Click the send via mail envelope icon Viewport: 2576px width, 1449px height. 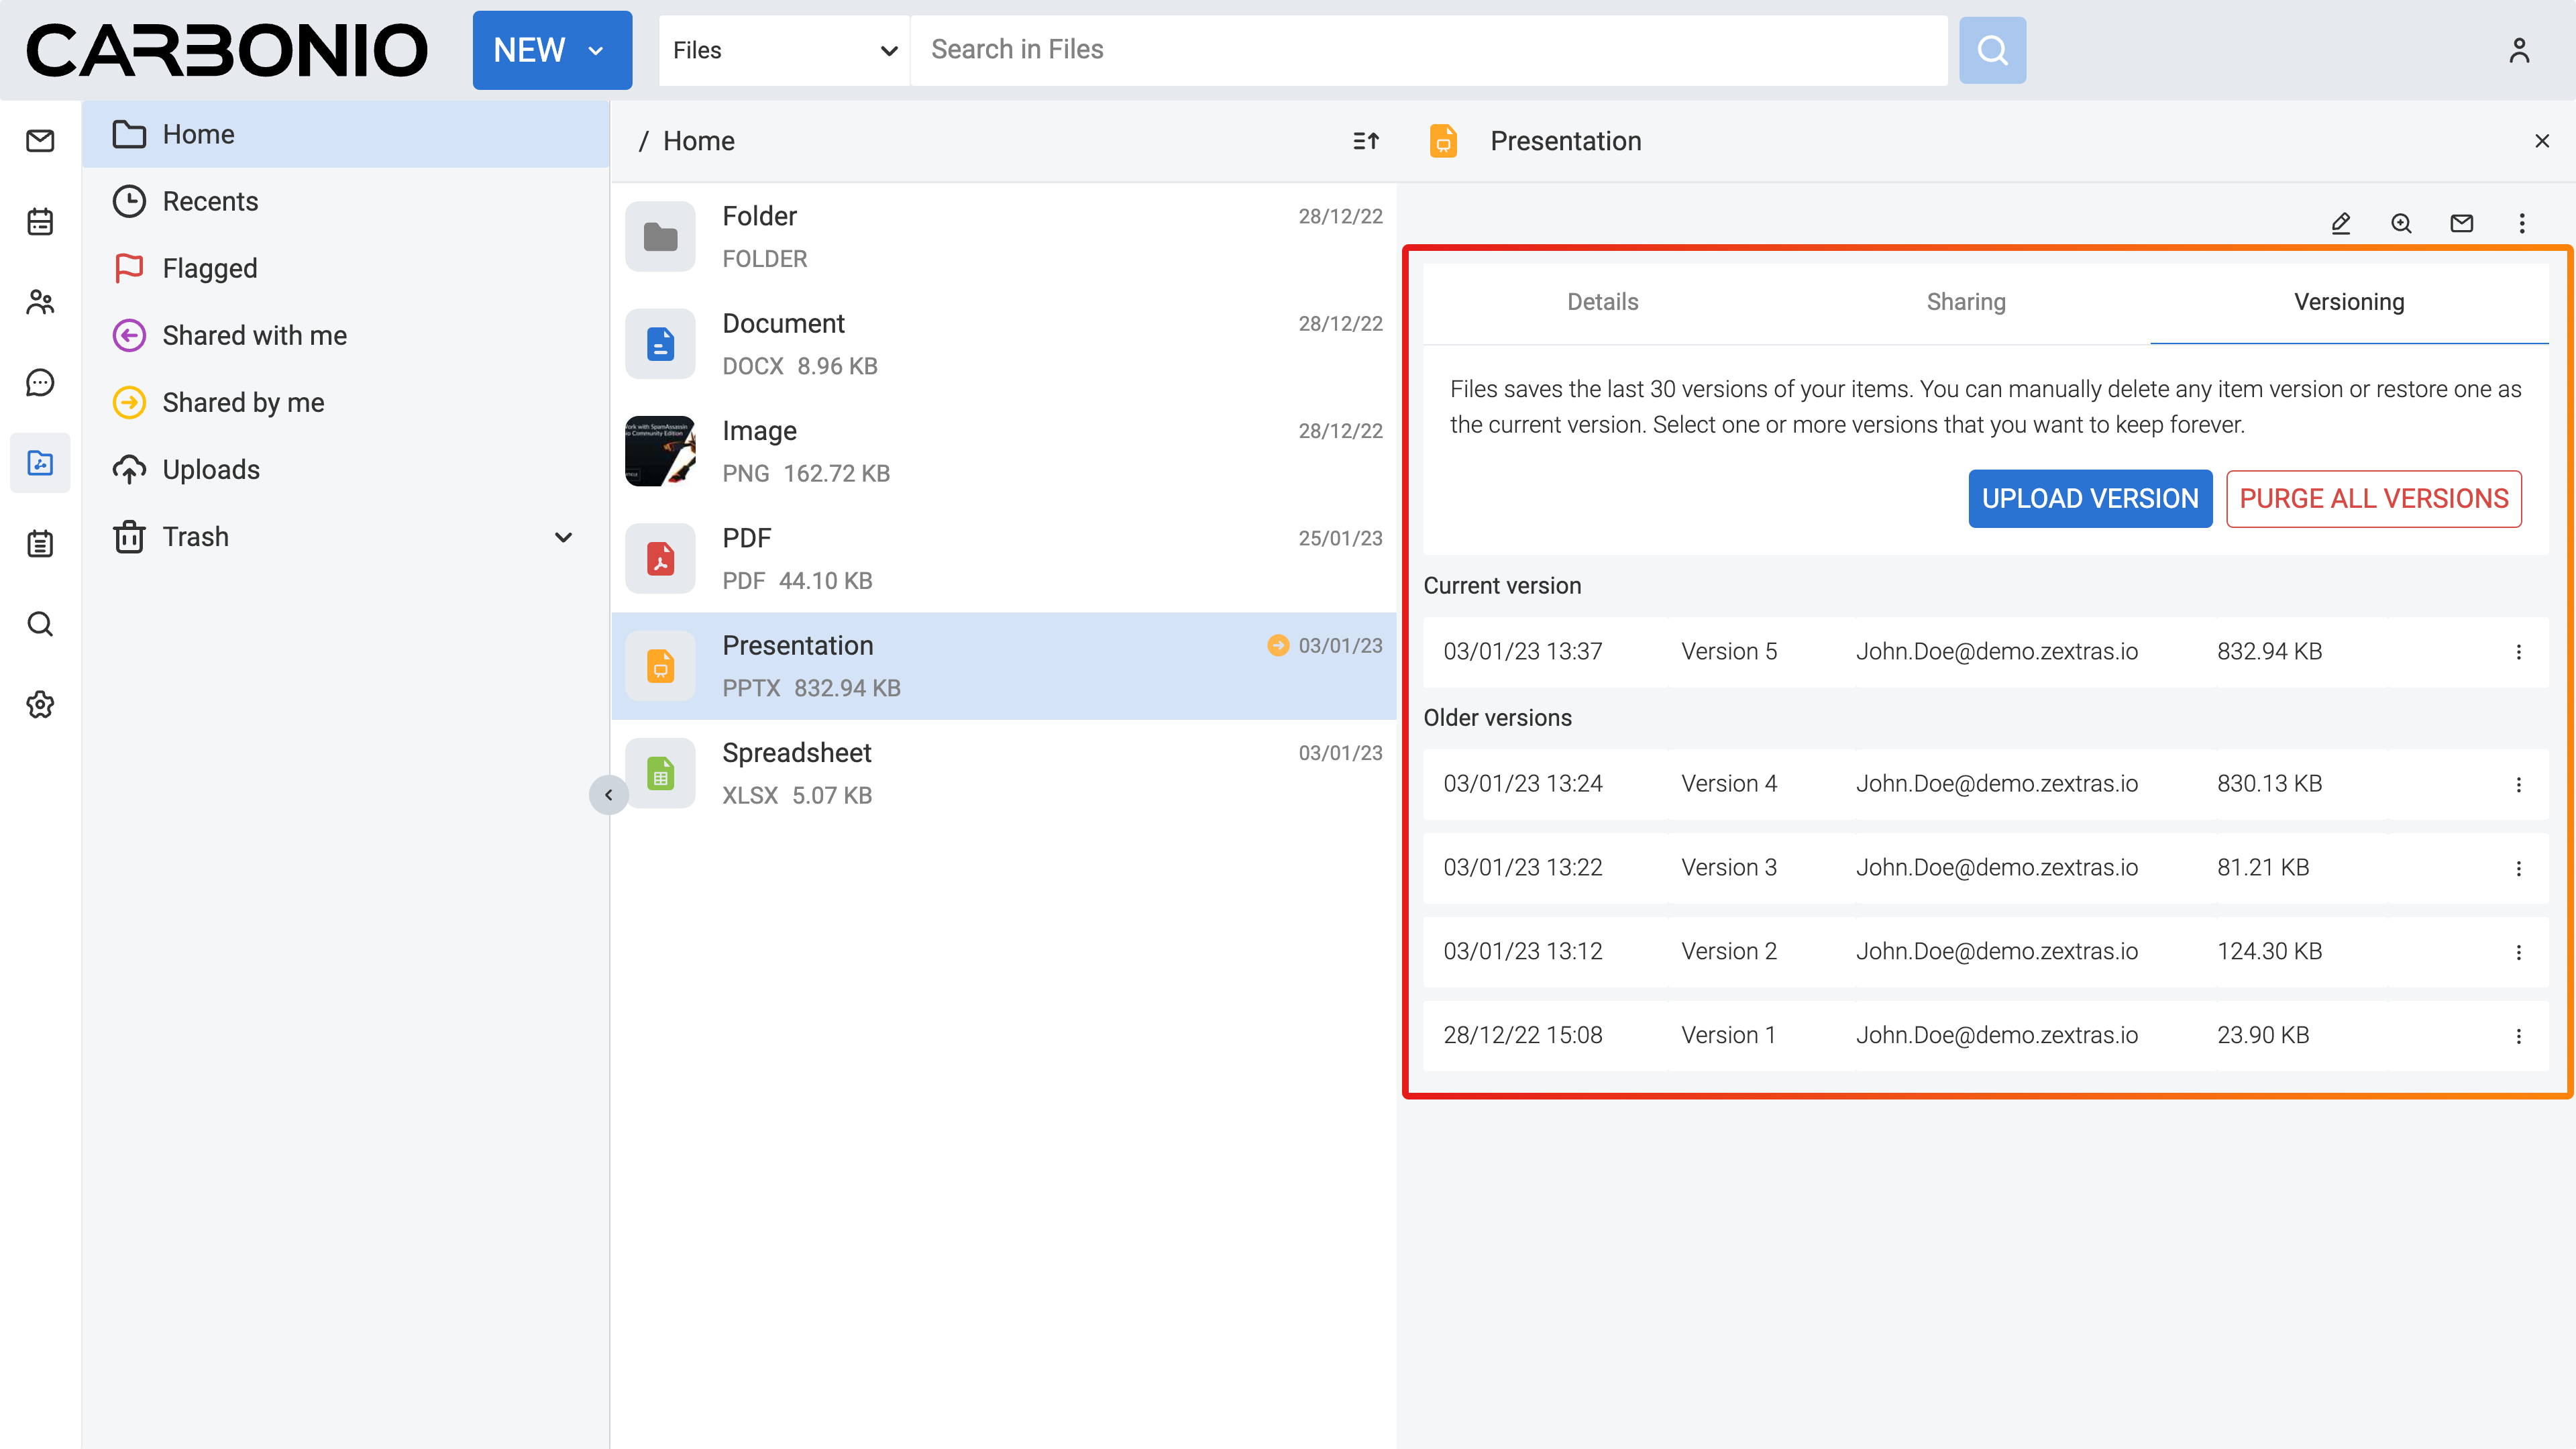click(2461, 223)
